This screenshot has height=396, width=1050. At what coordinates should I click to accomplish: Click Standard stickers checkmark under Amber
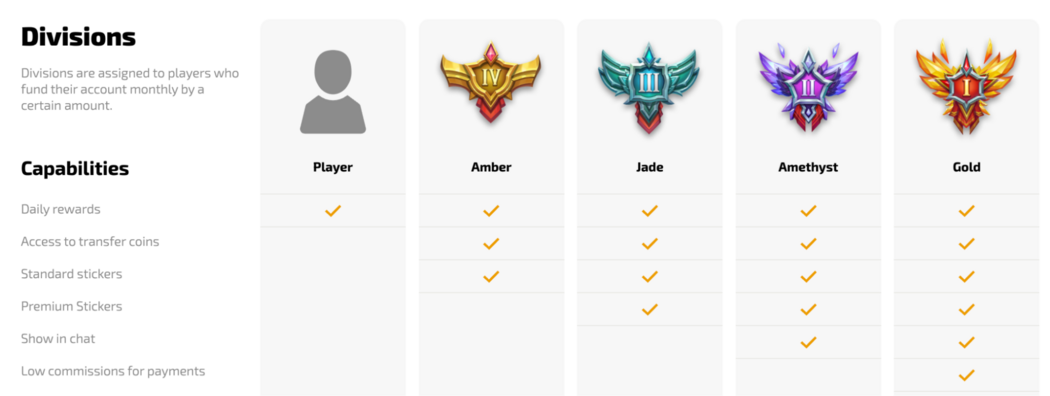coord(491,276)
